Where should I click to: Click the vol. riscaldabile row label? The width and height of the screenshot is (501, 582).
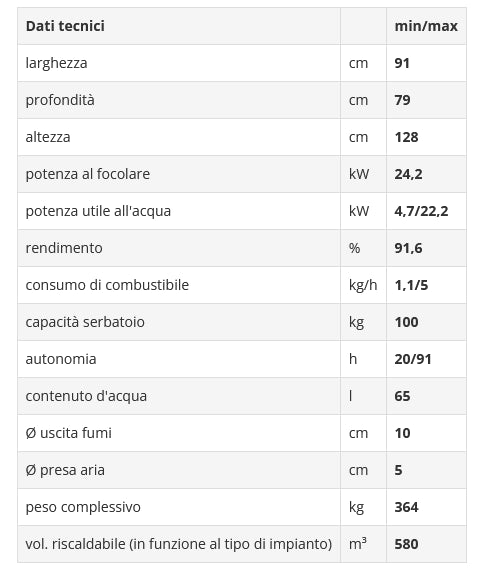(x=179, y=544)
